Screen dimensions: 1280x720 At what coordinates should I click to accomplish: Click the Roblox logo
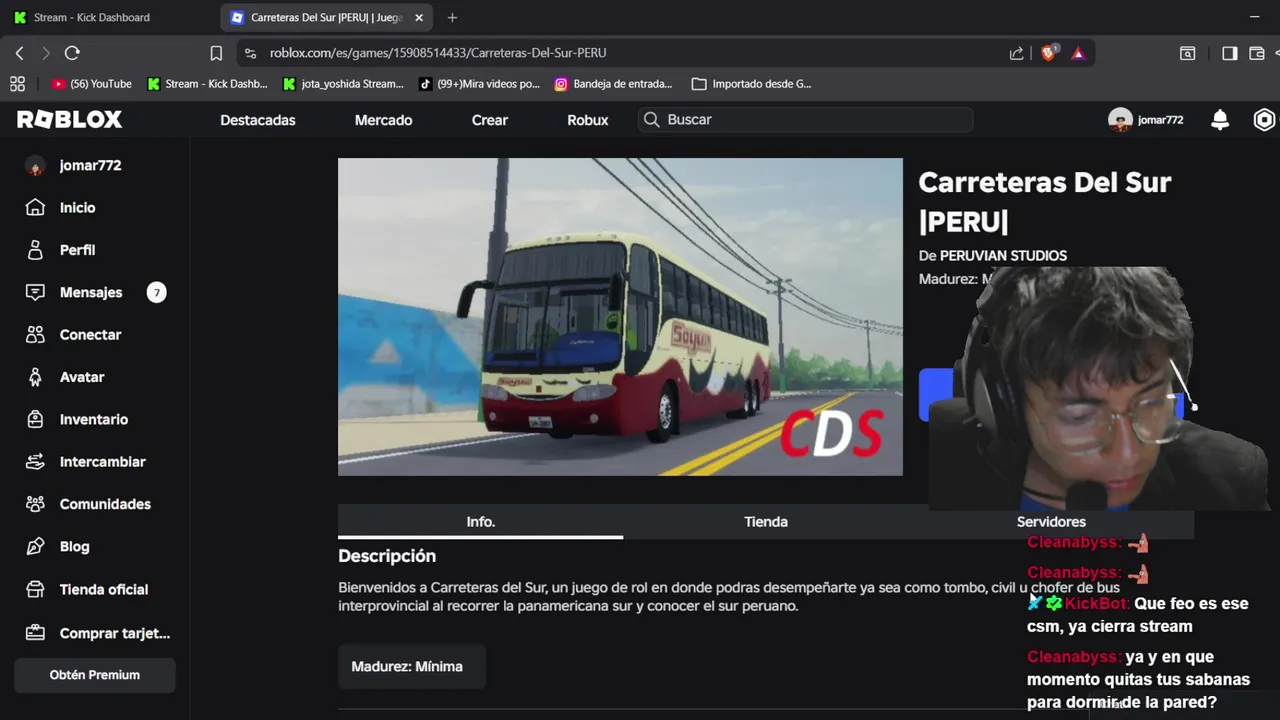69,120
